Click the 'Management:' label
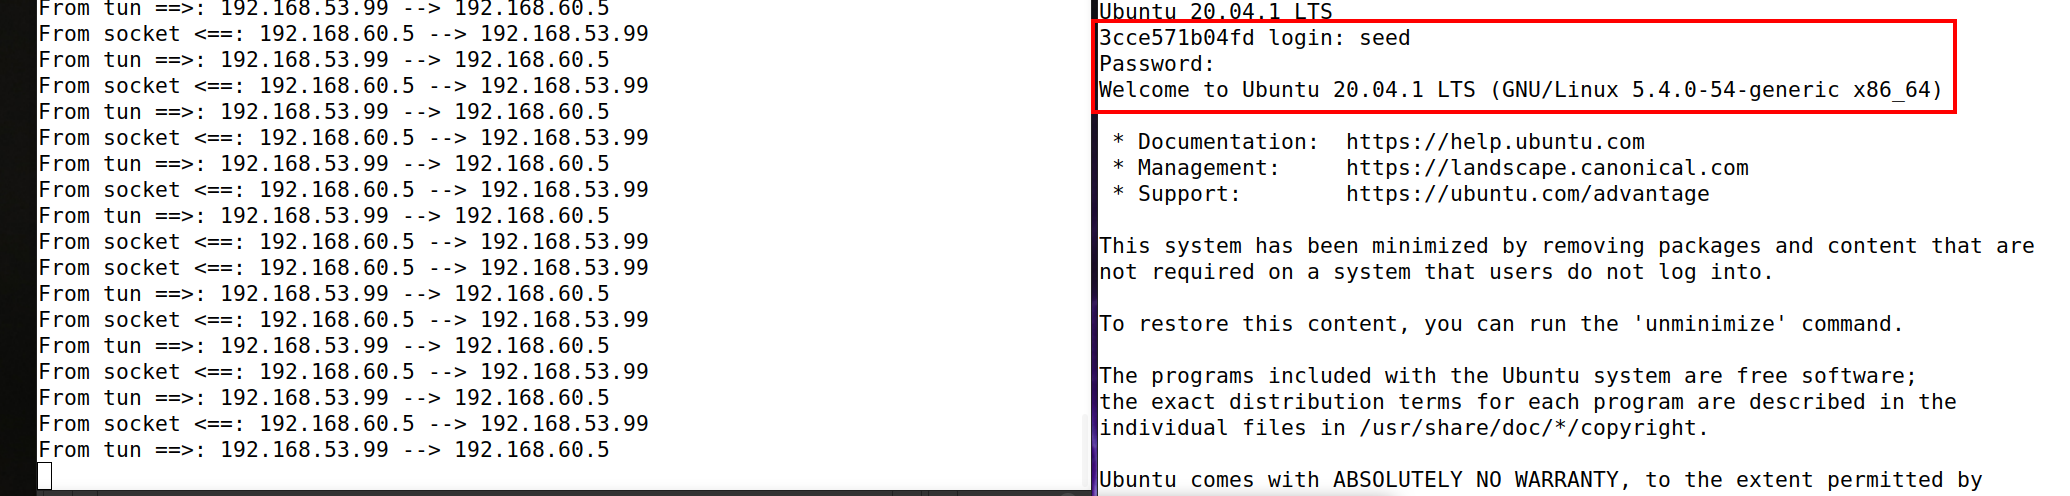The height and width of the screenshot is (496, 2070). [1208, 168]
